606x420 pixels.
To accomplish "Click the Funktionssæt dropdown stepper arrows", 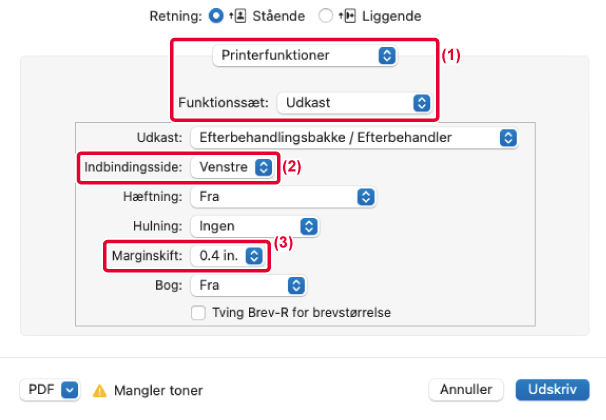I will click(x=422, y=103).
